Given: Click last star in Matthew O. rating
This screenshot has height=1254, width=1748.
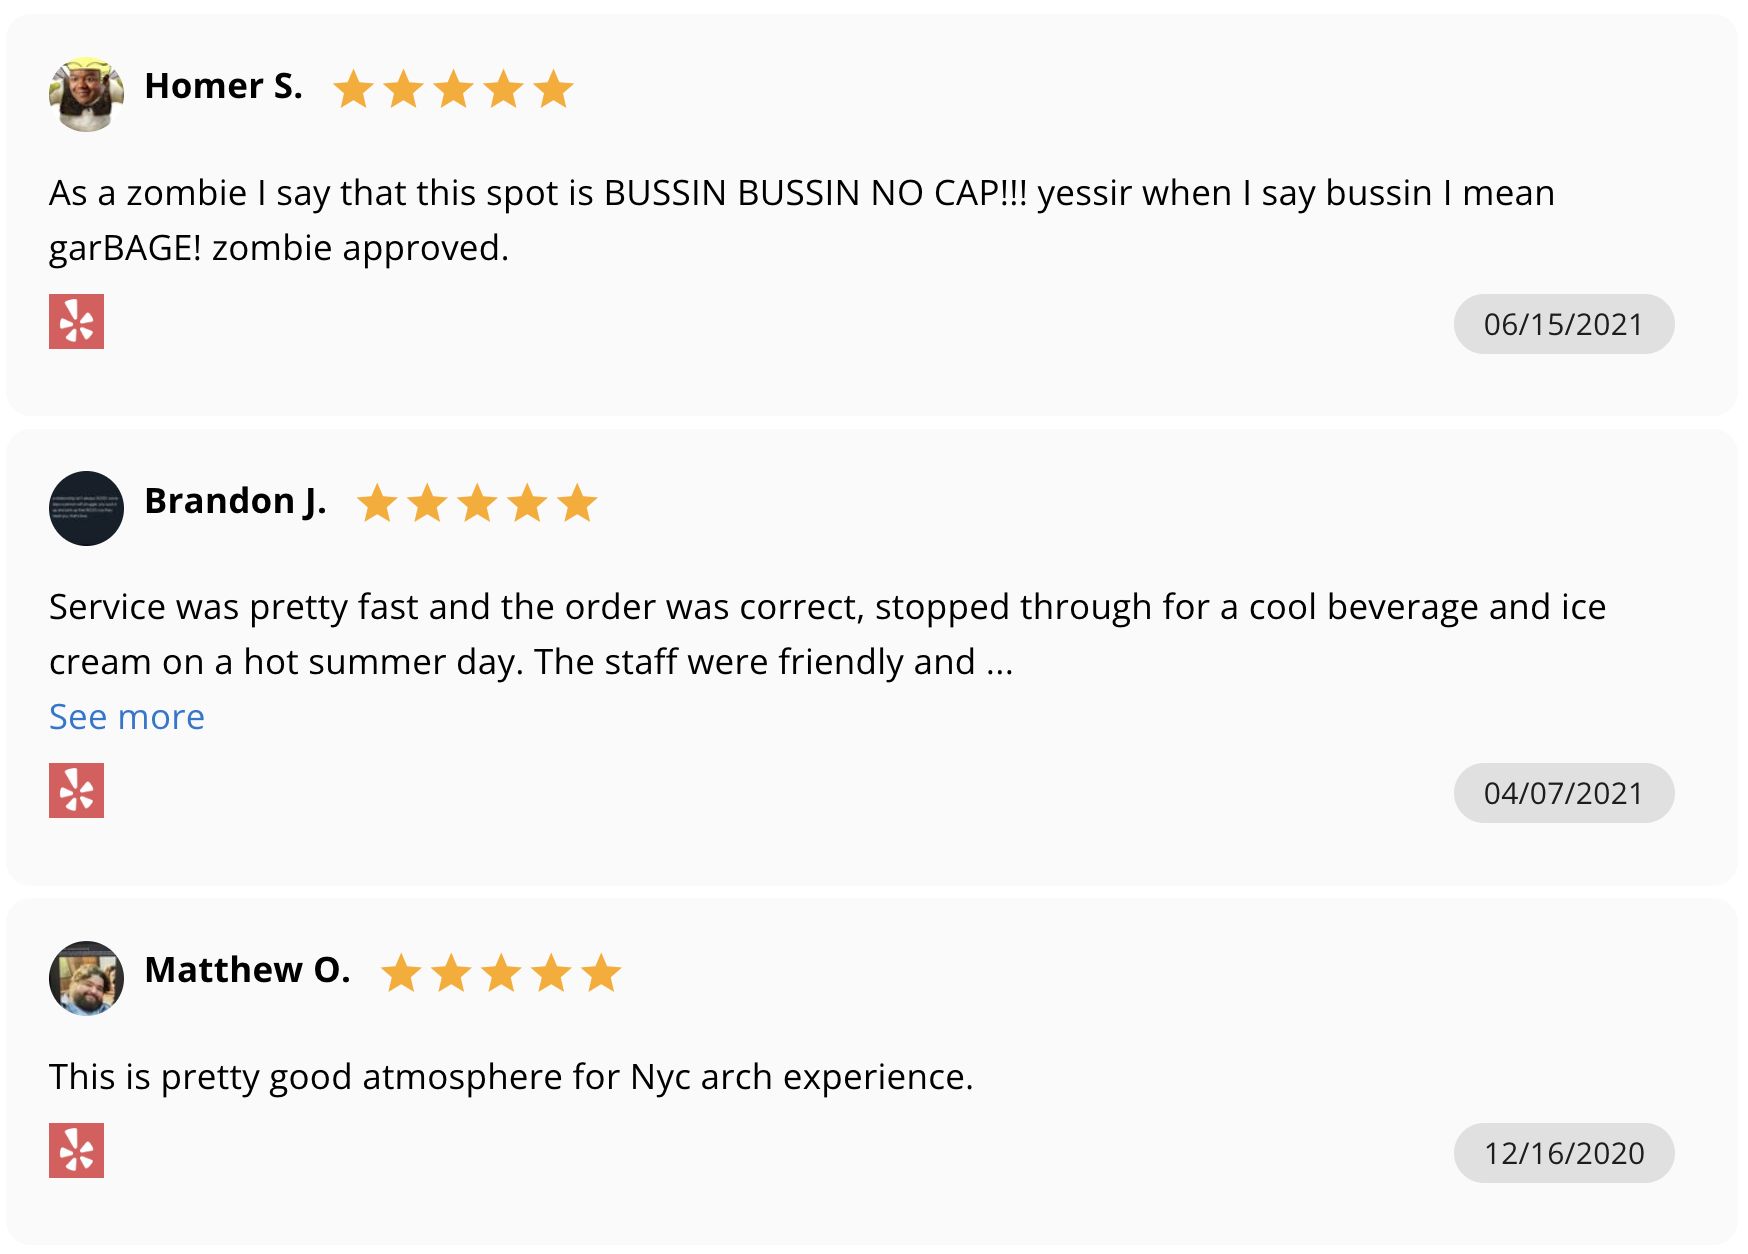Looking at the screenshot, I should tap(601, 973).
